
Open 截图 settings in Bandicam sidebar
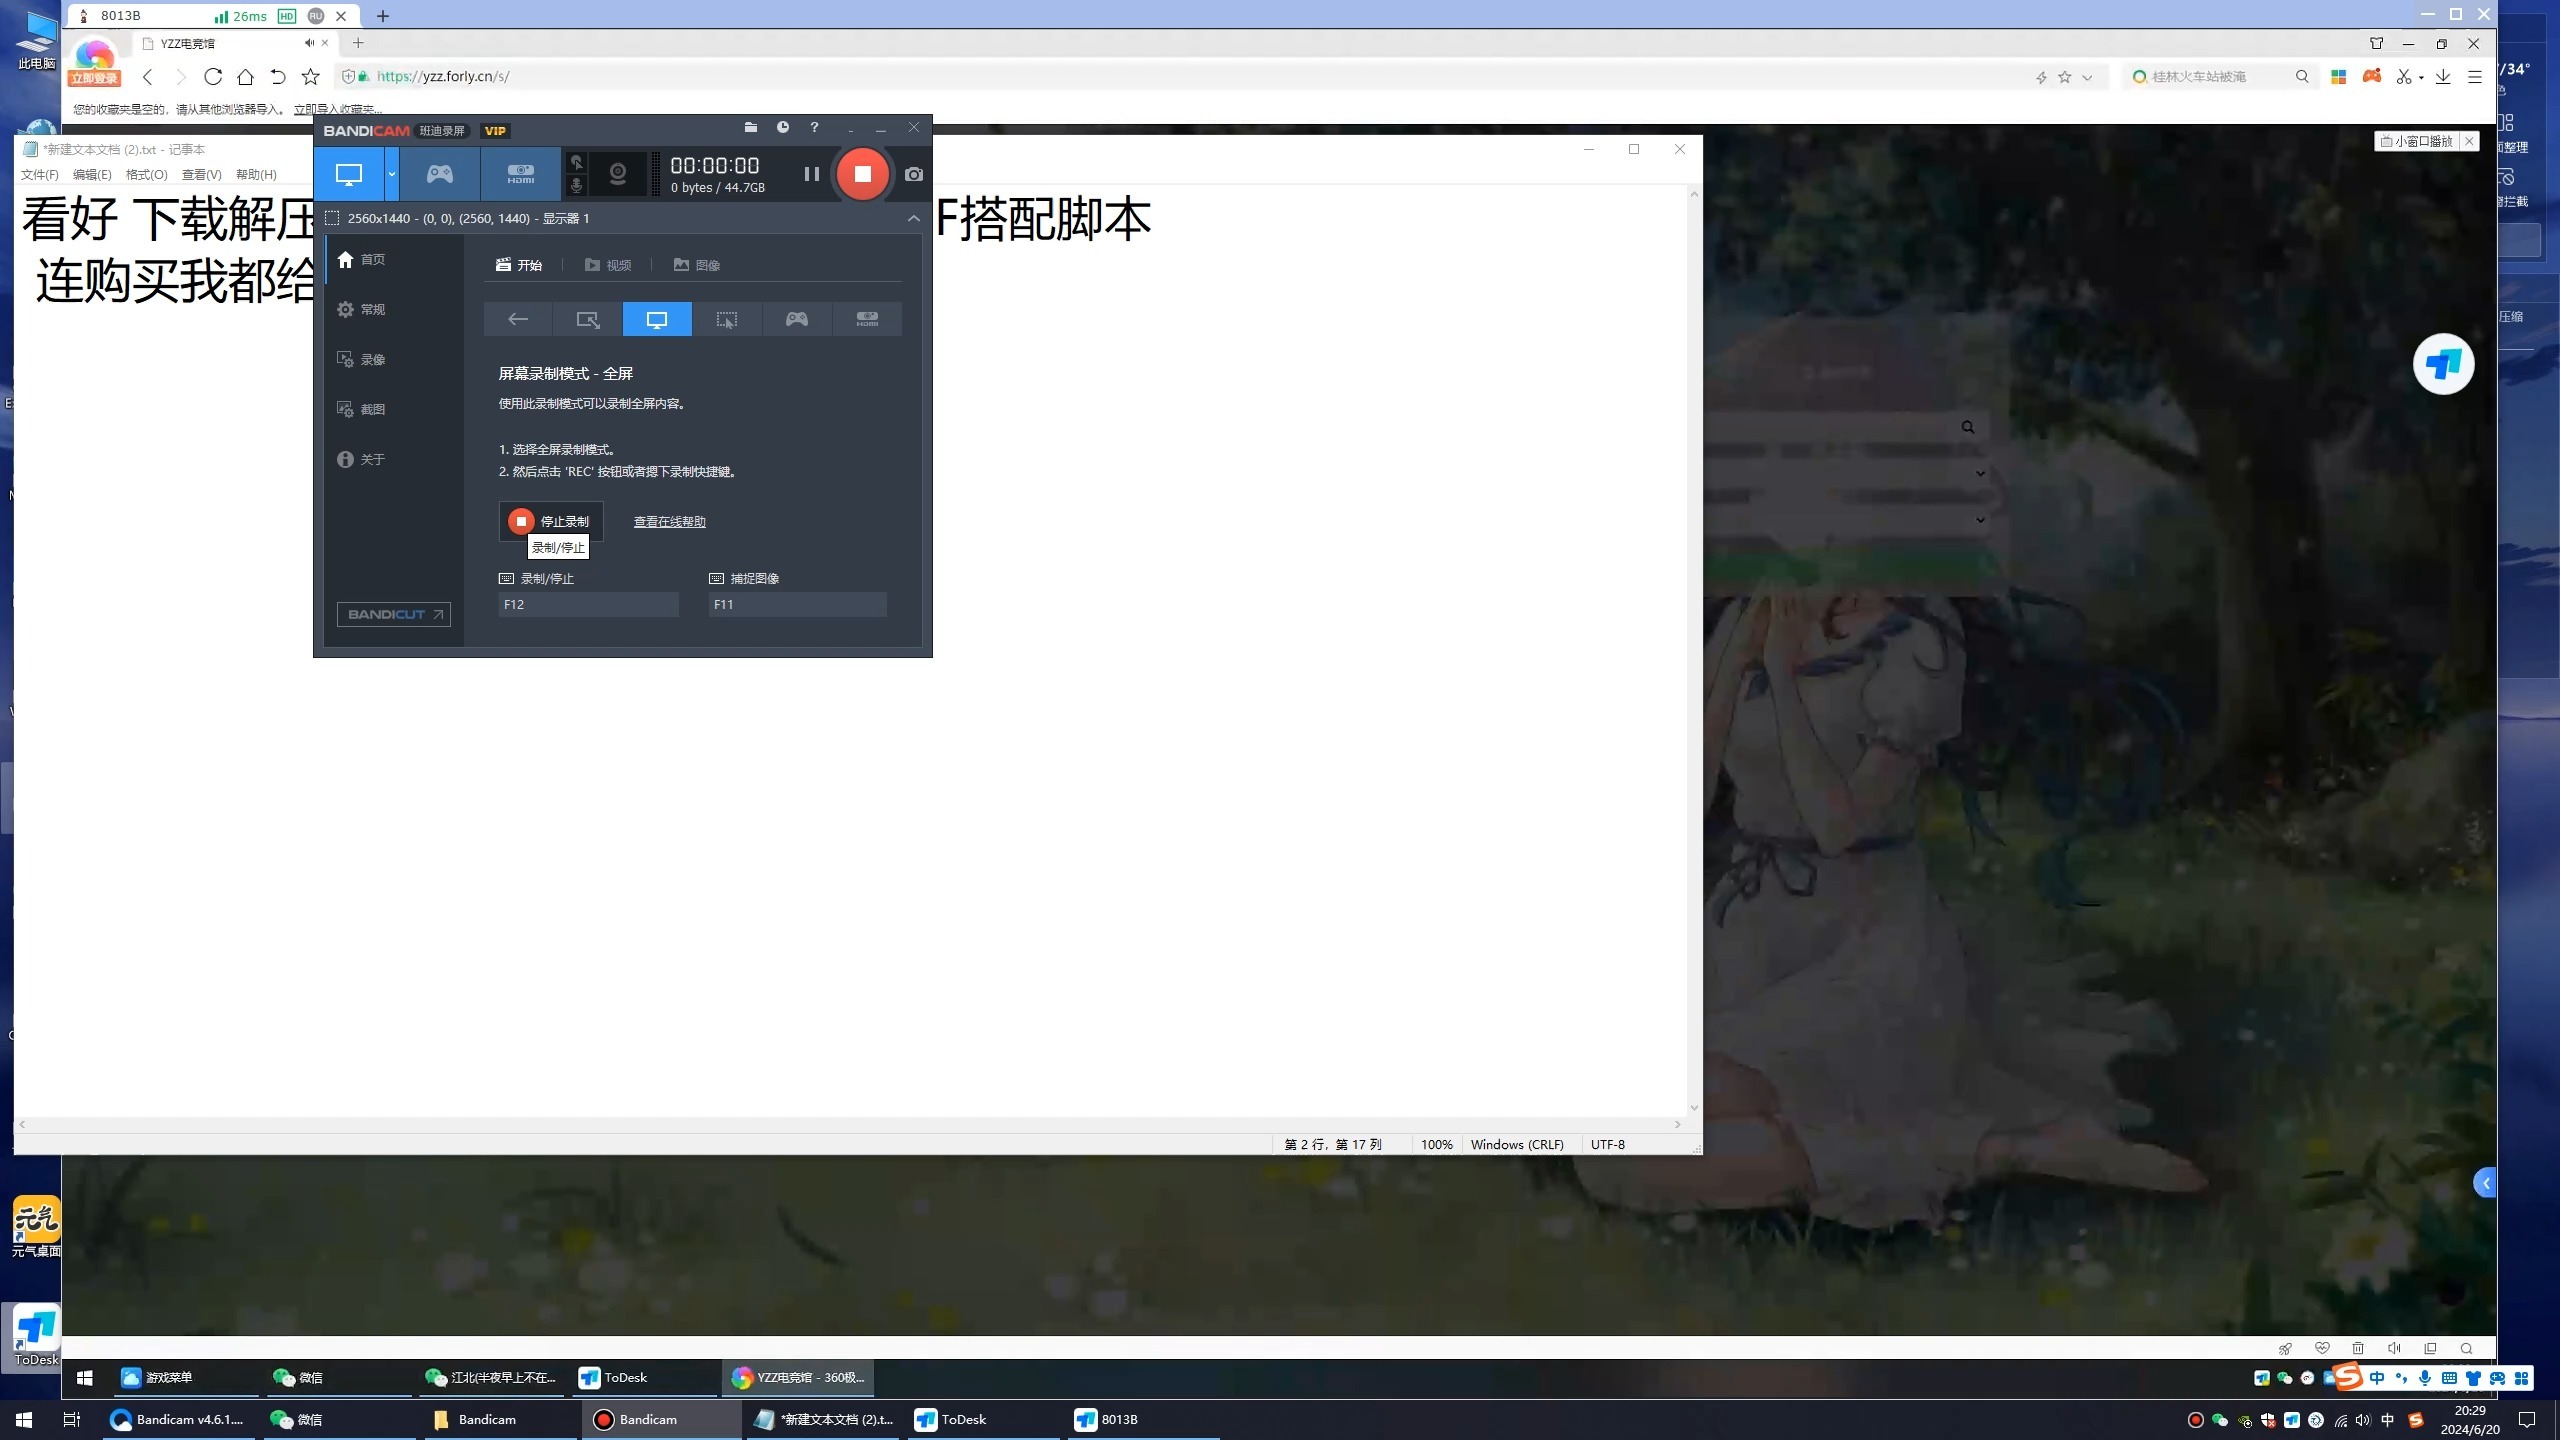tap(393, 410)
